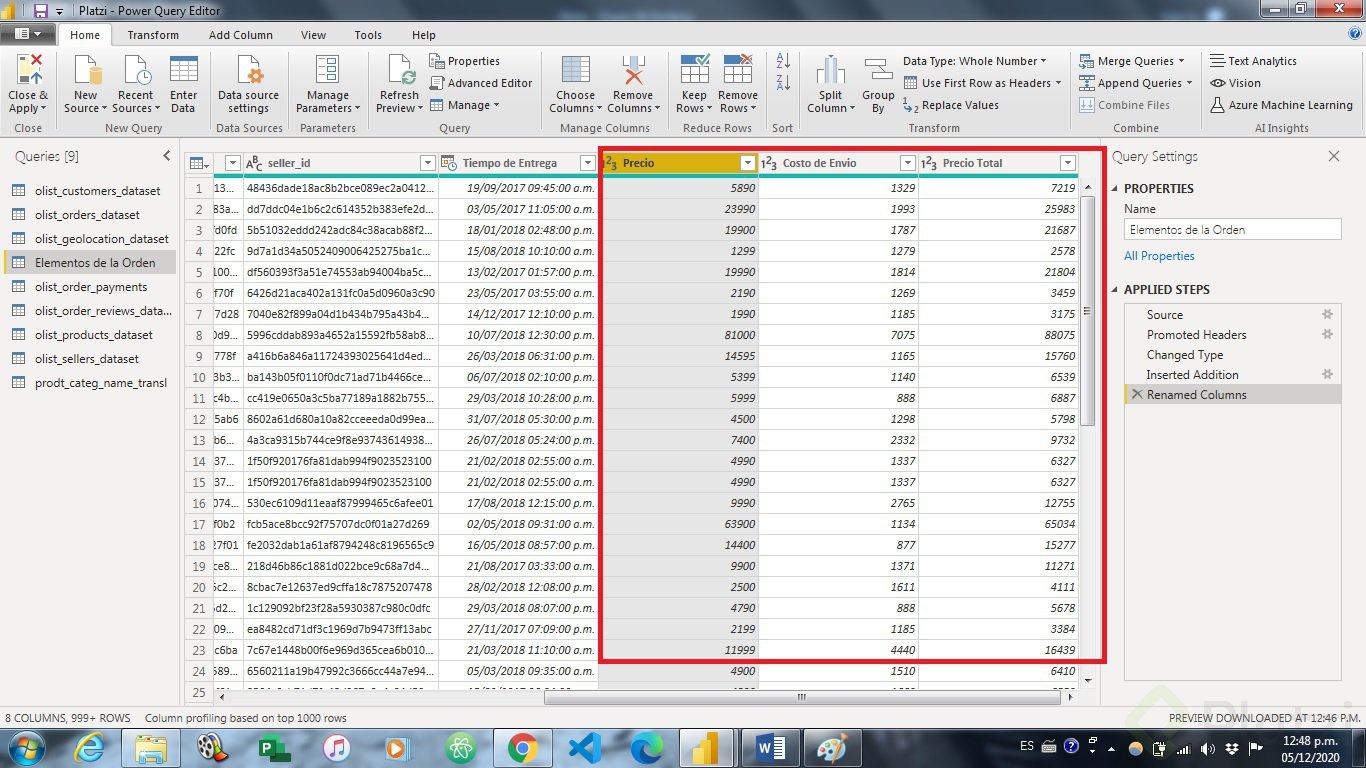Close the Query Settings pane

[x=1333, y=156]
